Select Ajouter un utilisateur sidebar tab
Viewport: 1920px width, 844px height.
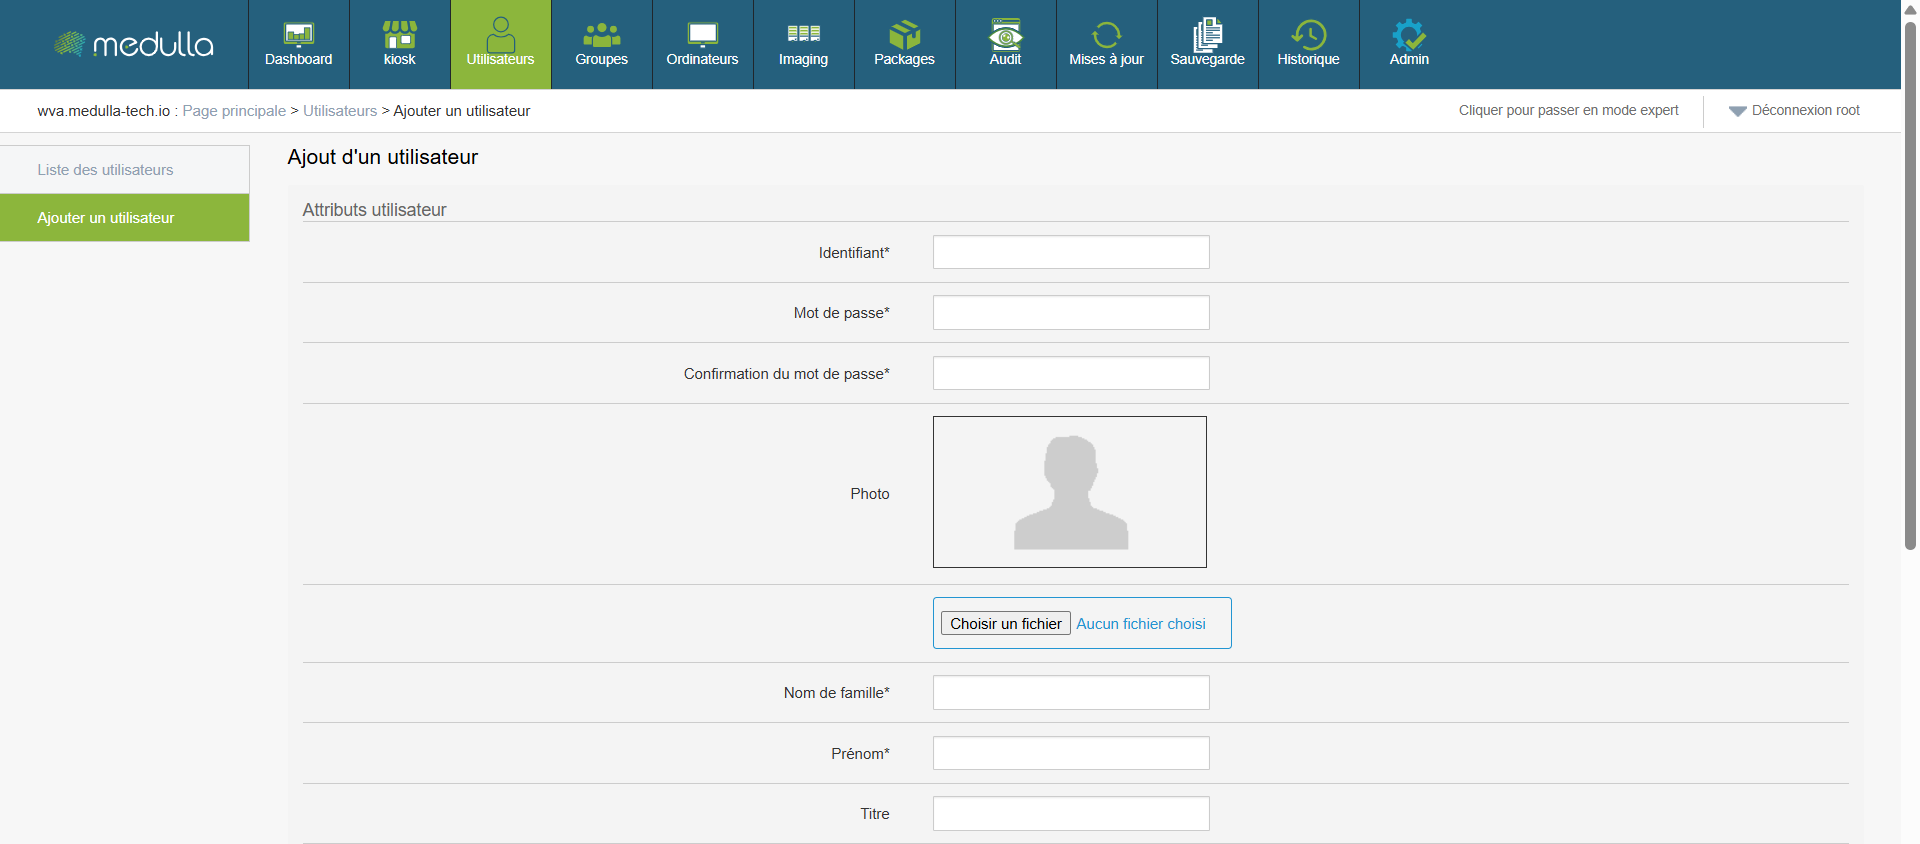click(106, 218)
